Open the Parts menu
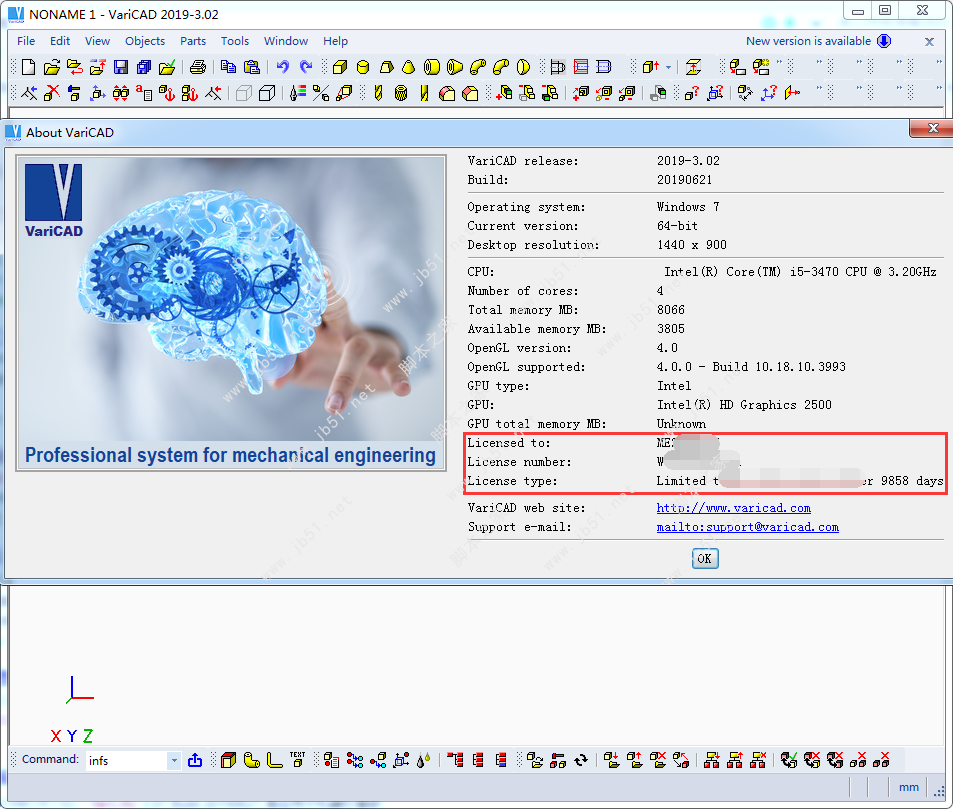The width and height of the screenshot is (953, 809). [193, 41]
